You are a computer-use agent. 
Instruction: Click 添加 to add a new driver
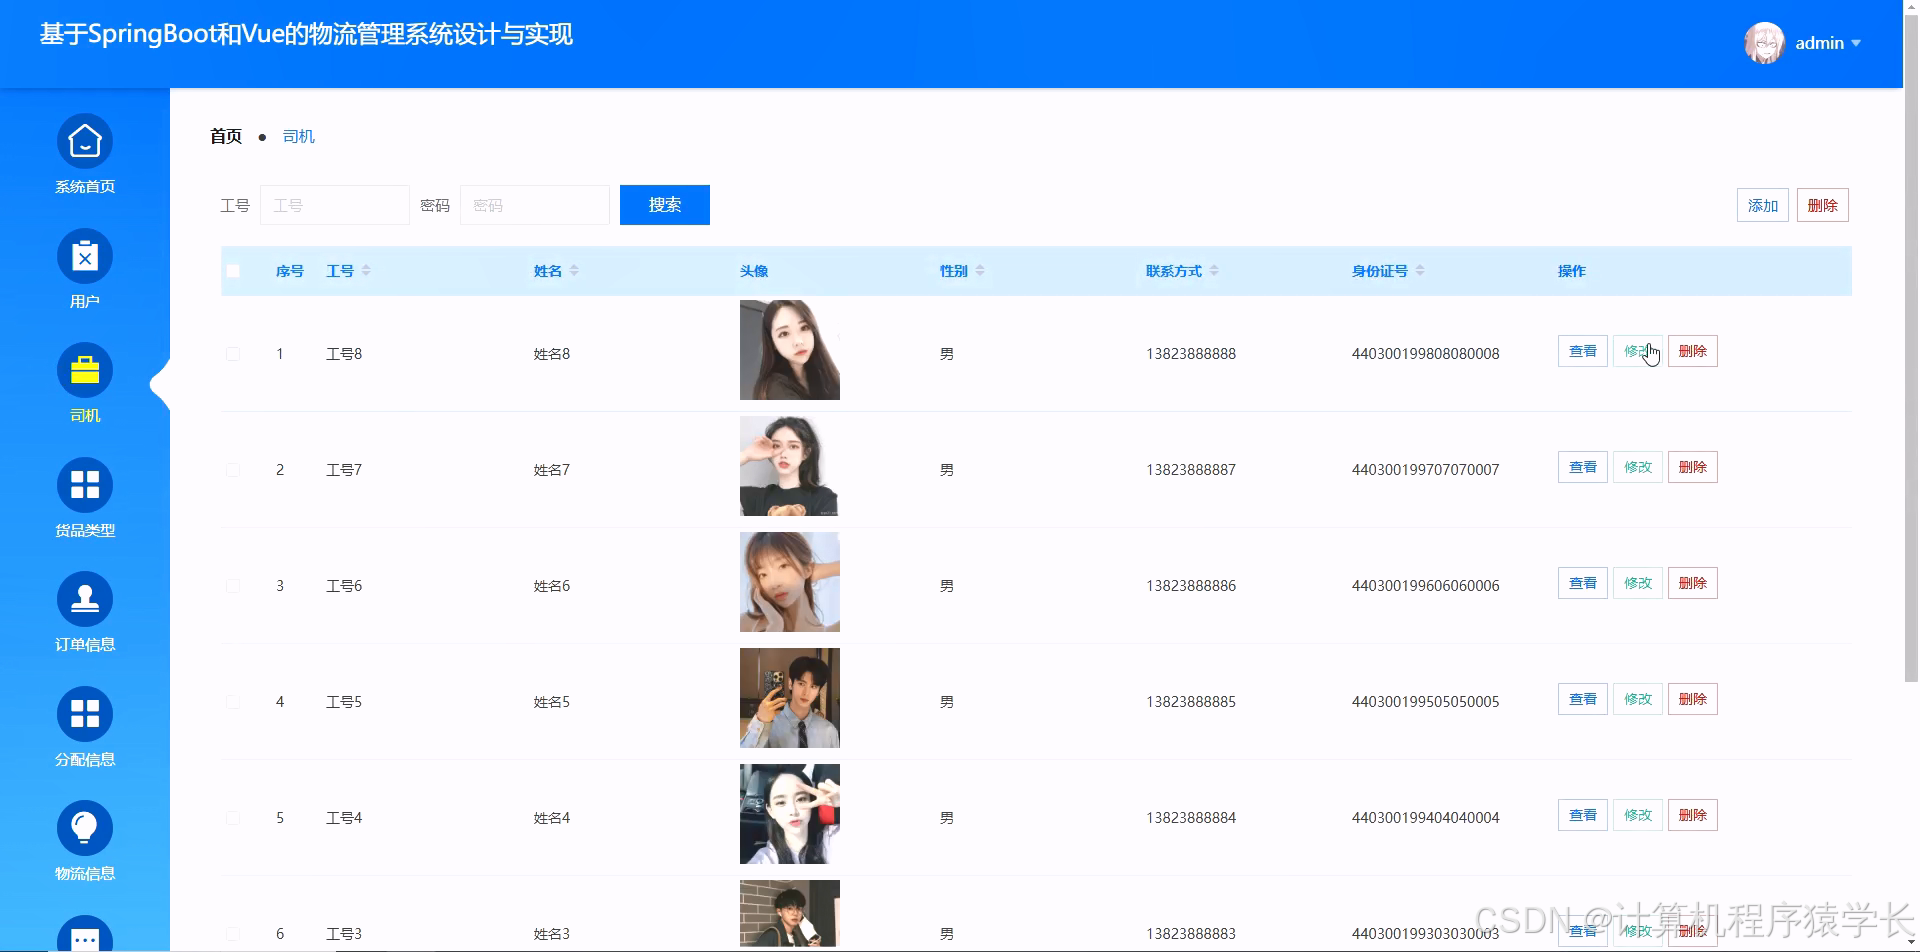(x=1762, y=205)
